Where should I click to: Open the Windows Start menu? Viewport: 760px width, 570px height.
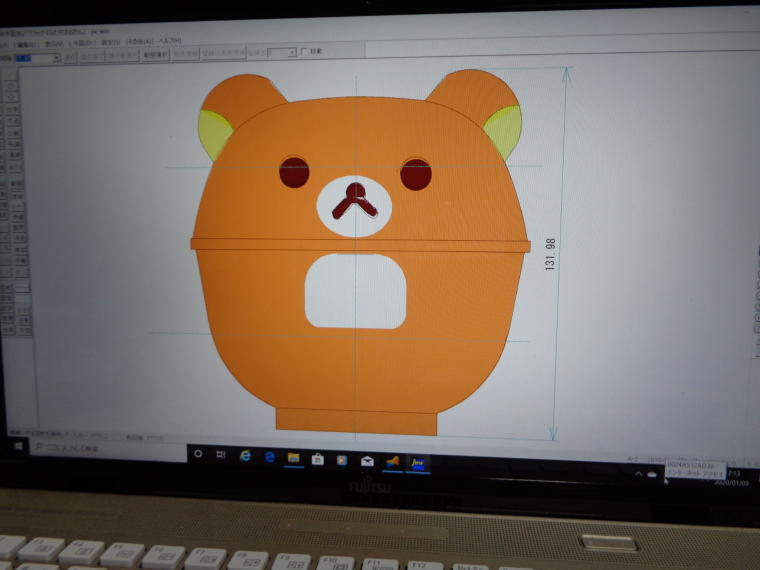point(18,445)
